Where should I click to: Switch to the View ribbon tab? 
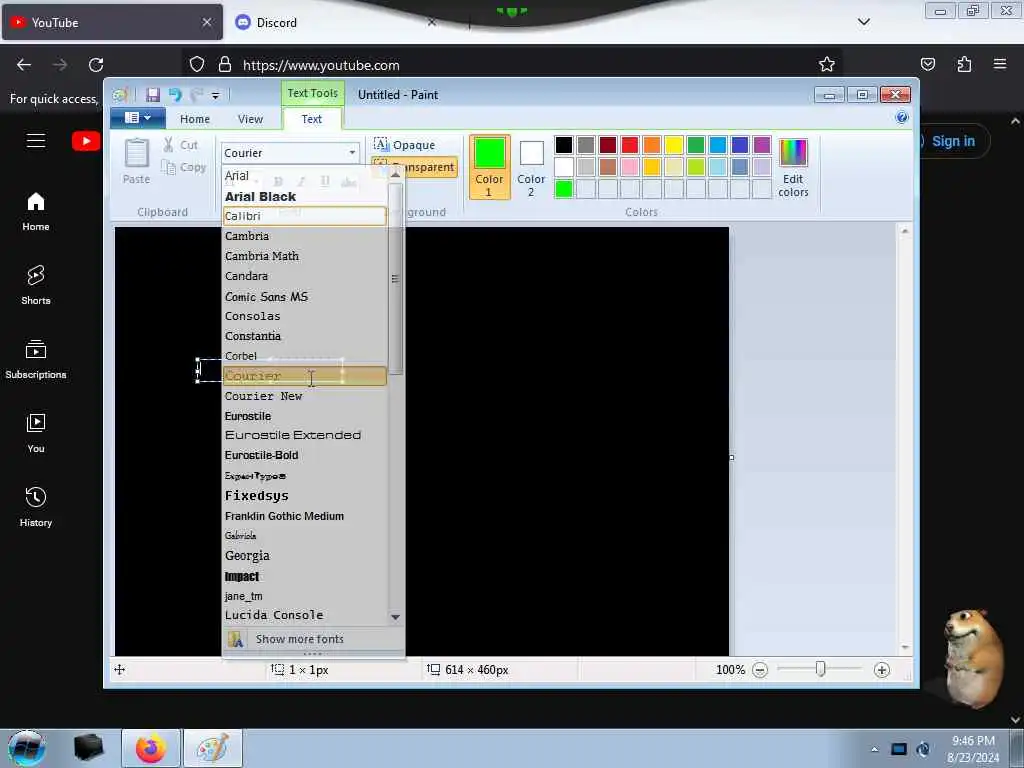coord(250,119)
